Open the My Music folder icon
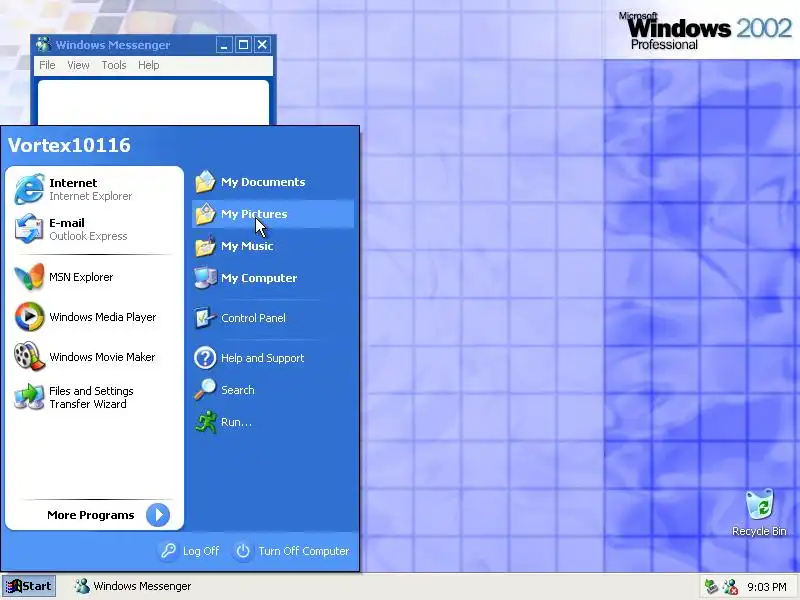800x600 pixels. point(205,246)
